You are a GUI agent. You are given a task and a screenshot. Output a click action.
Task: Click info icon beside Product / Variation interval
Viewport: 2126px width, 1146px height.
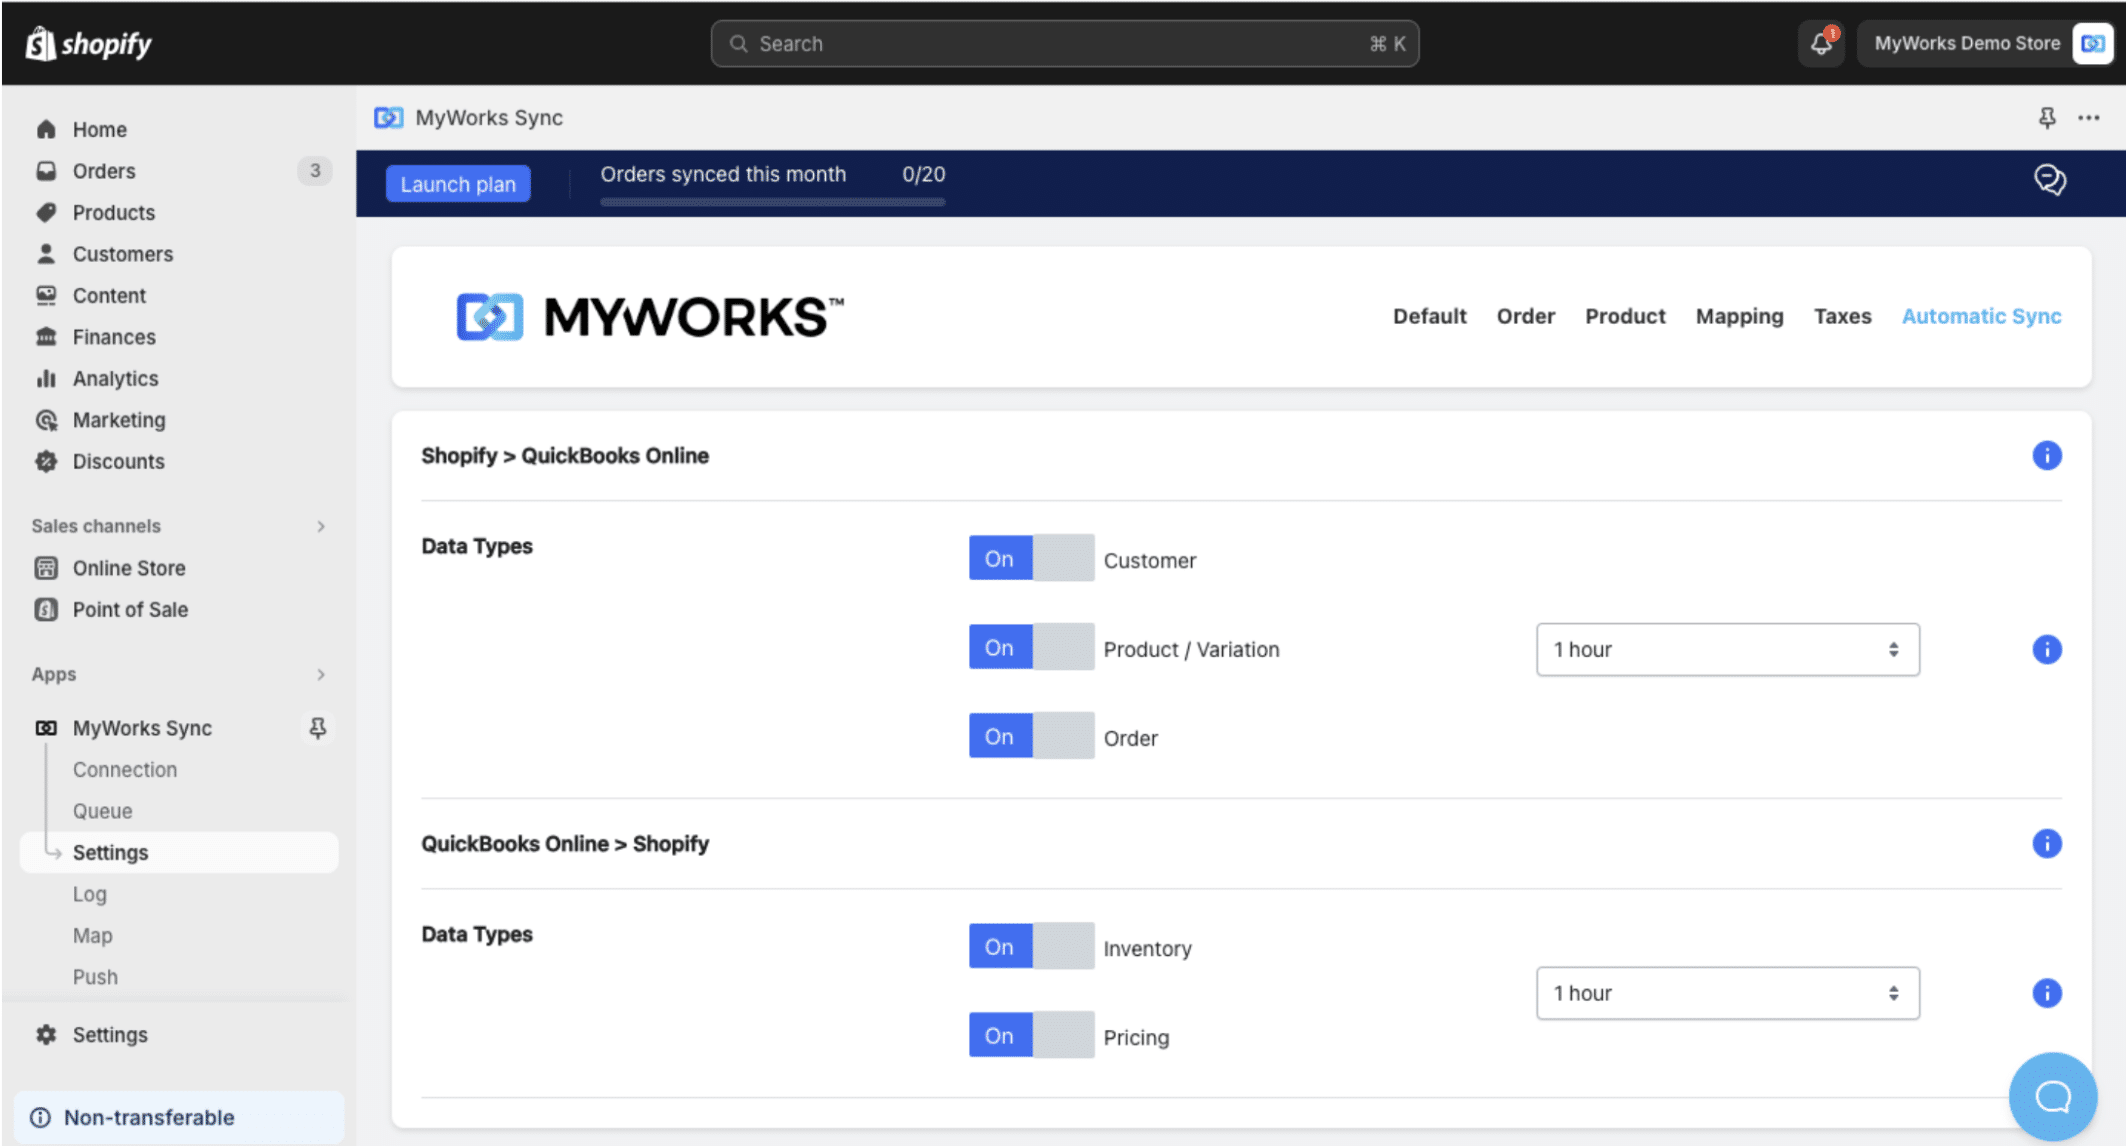click(x=2047, y=649)
